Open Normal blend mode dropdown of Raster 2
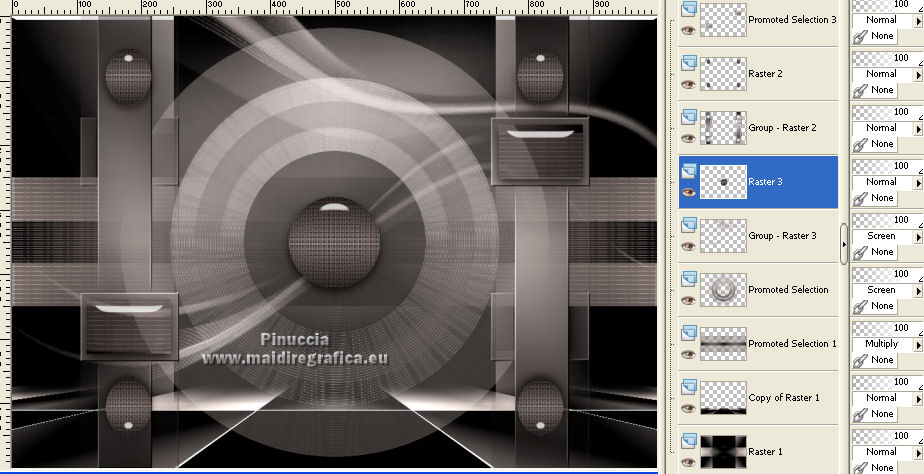Screen dimensions: 924x474 [918, 75]
